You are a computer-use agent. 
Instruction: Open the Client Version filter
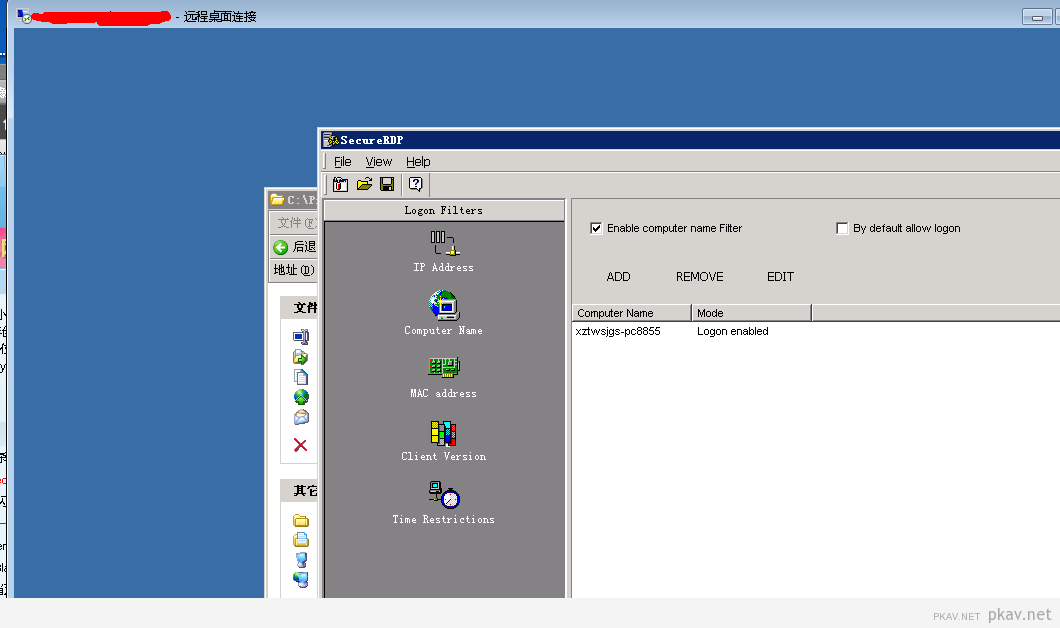[x=443, y=441]
